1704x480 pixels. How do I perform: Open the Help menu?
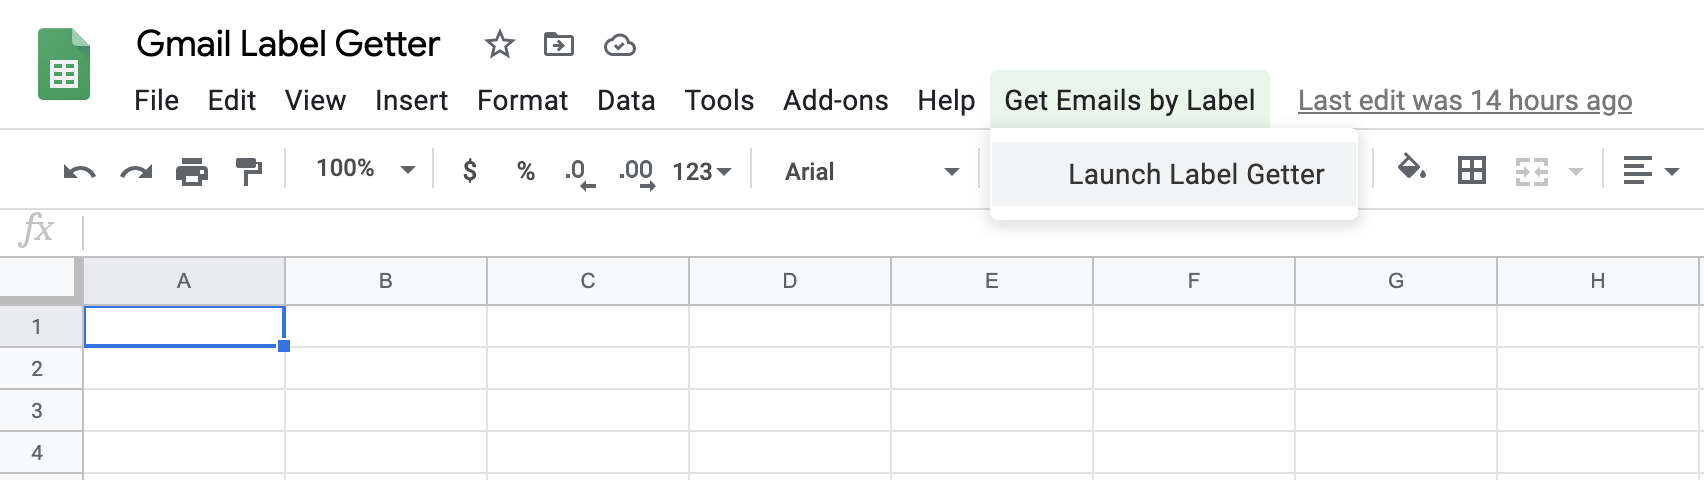tap(946, 101)
